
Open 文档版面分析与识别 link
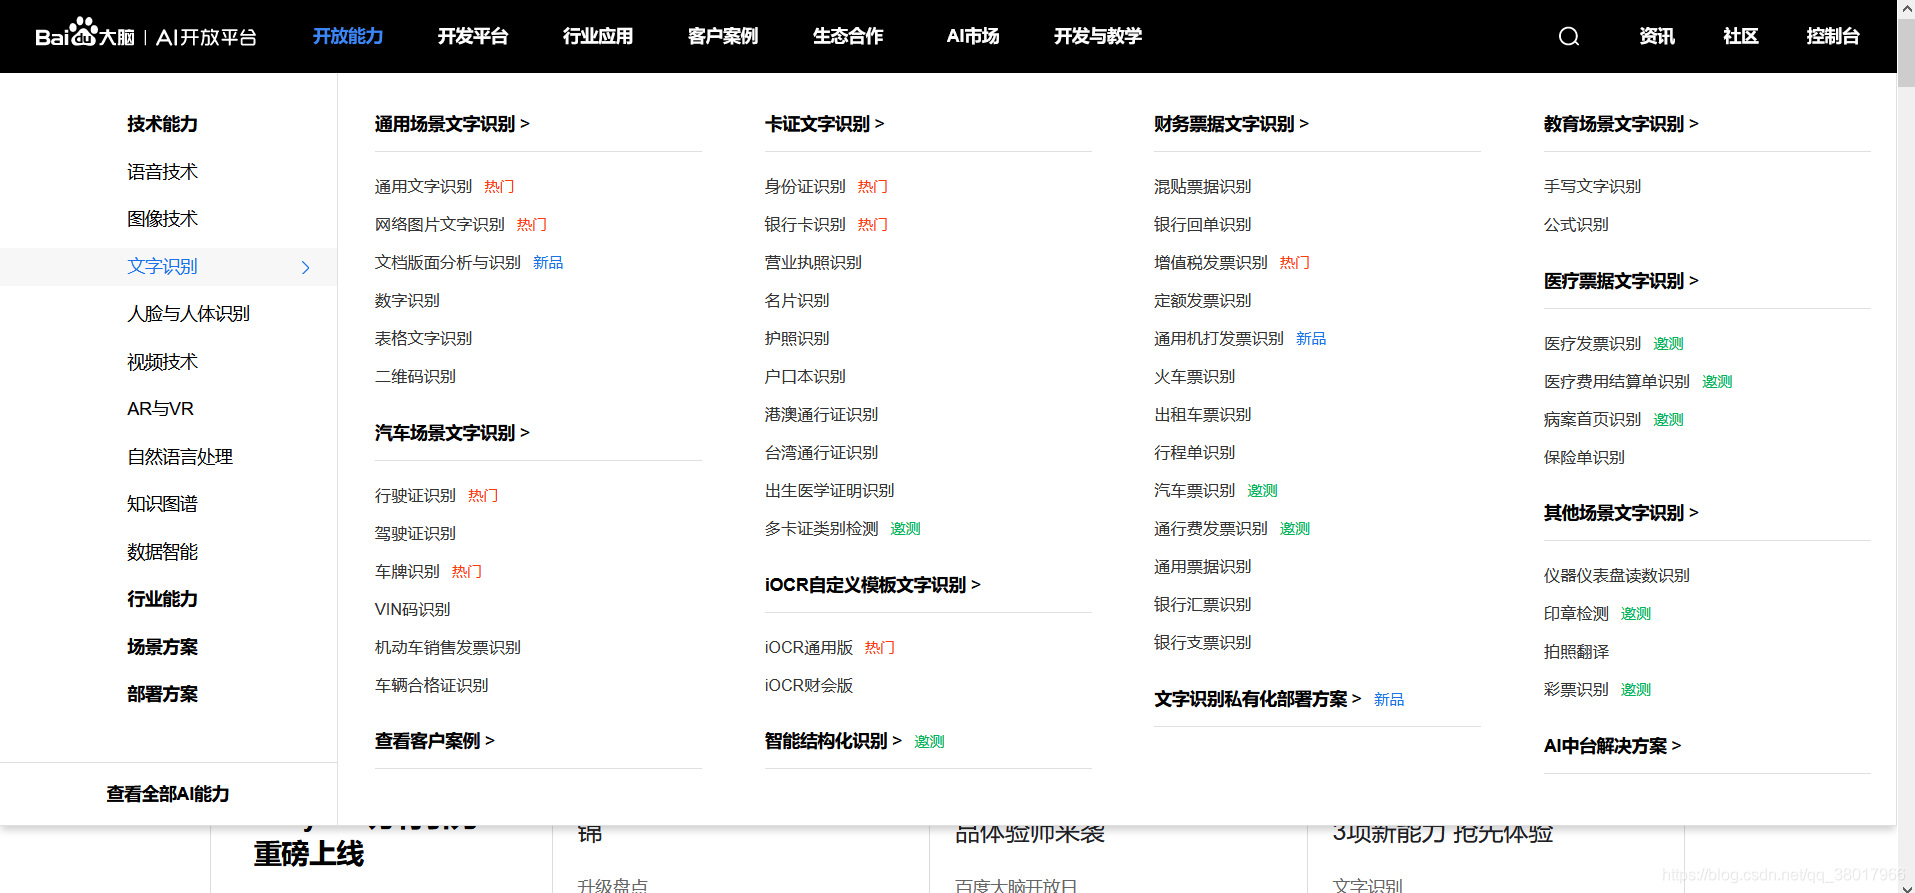[x=447, y=263]
